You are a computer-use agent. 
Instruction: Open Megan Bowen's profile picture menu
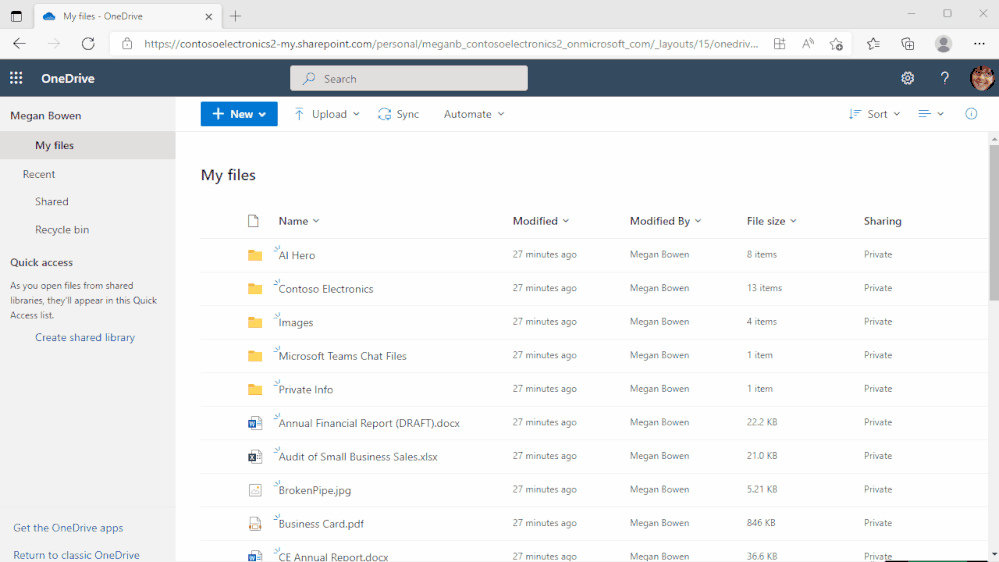point(982,78)
